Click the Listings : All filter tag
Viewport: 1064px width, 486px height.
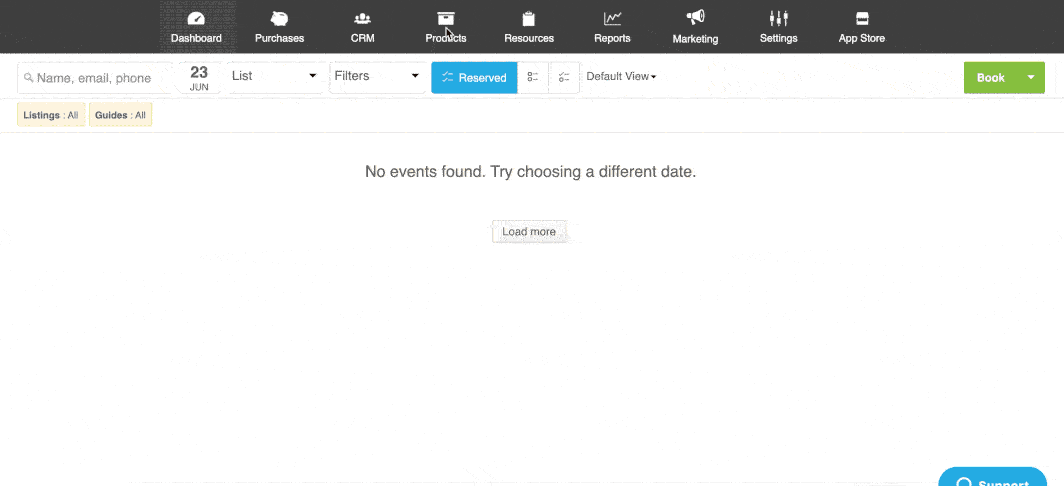[51, 115]
